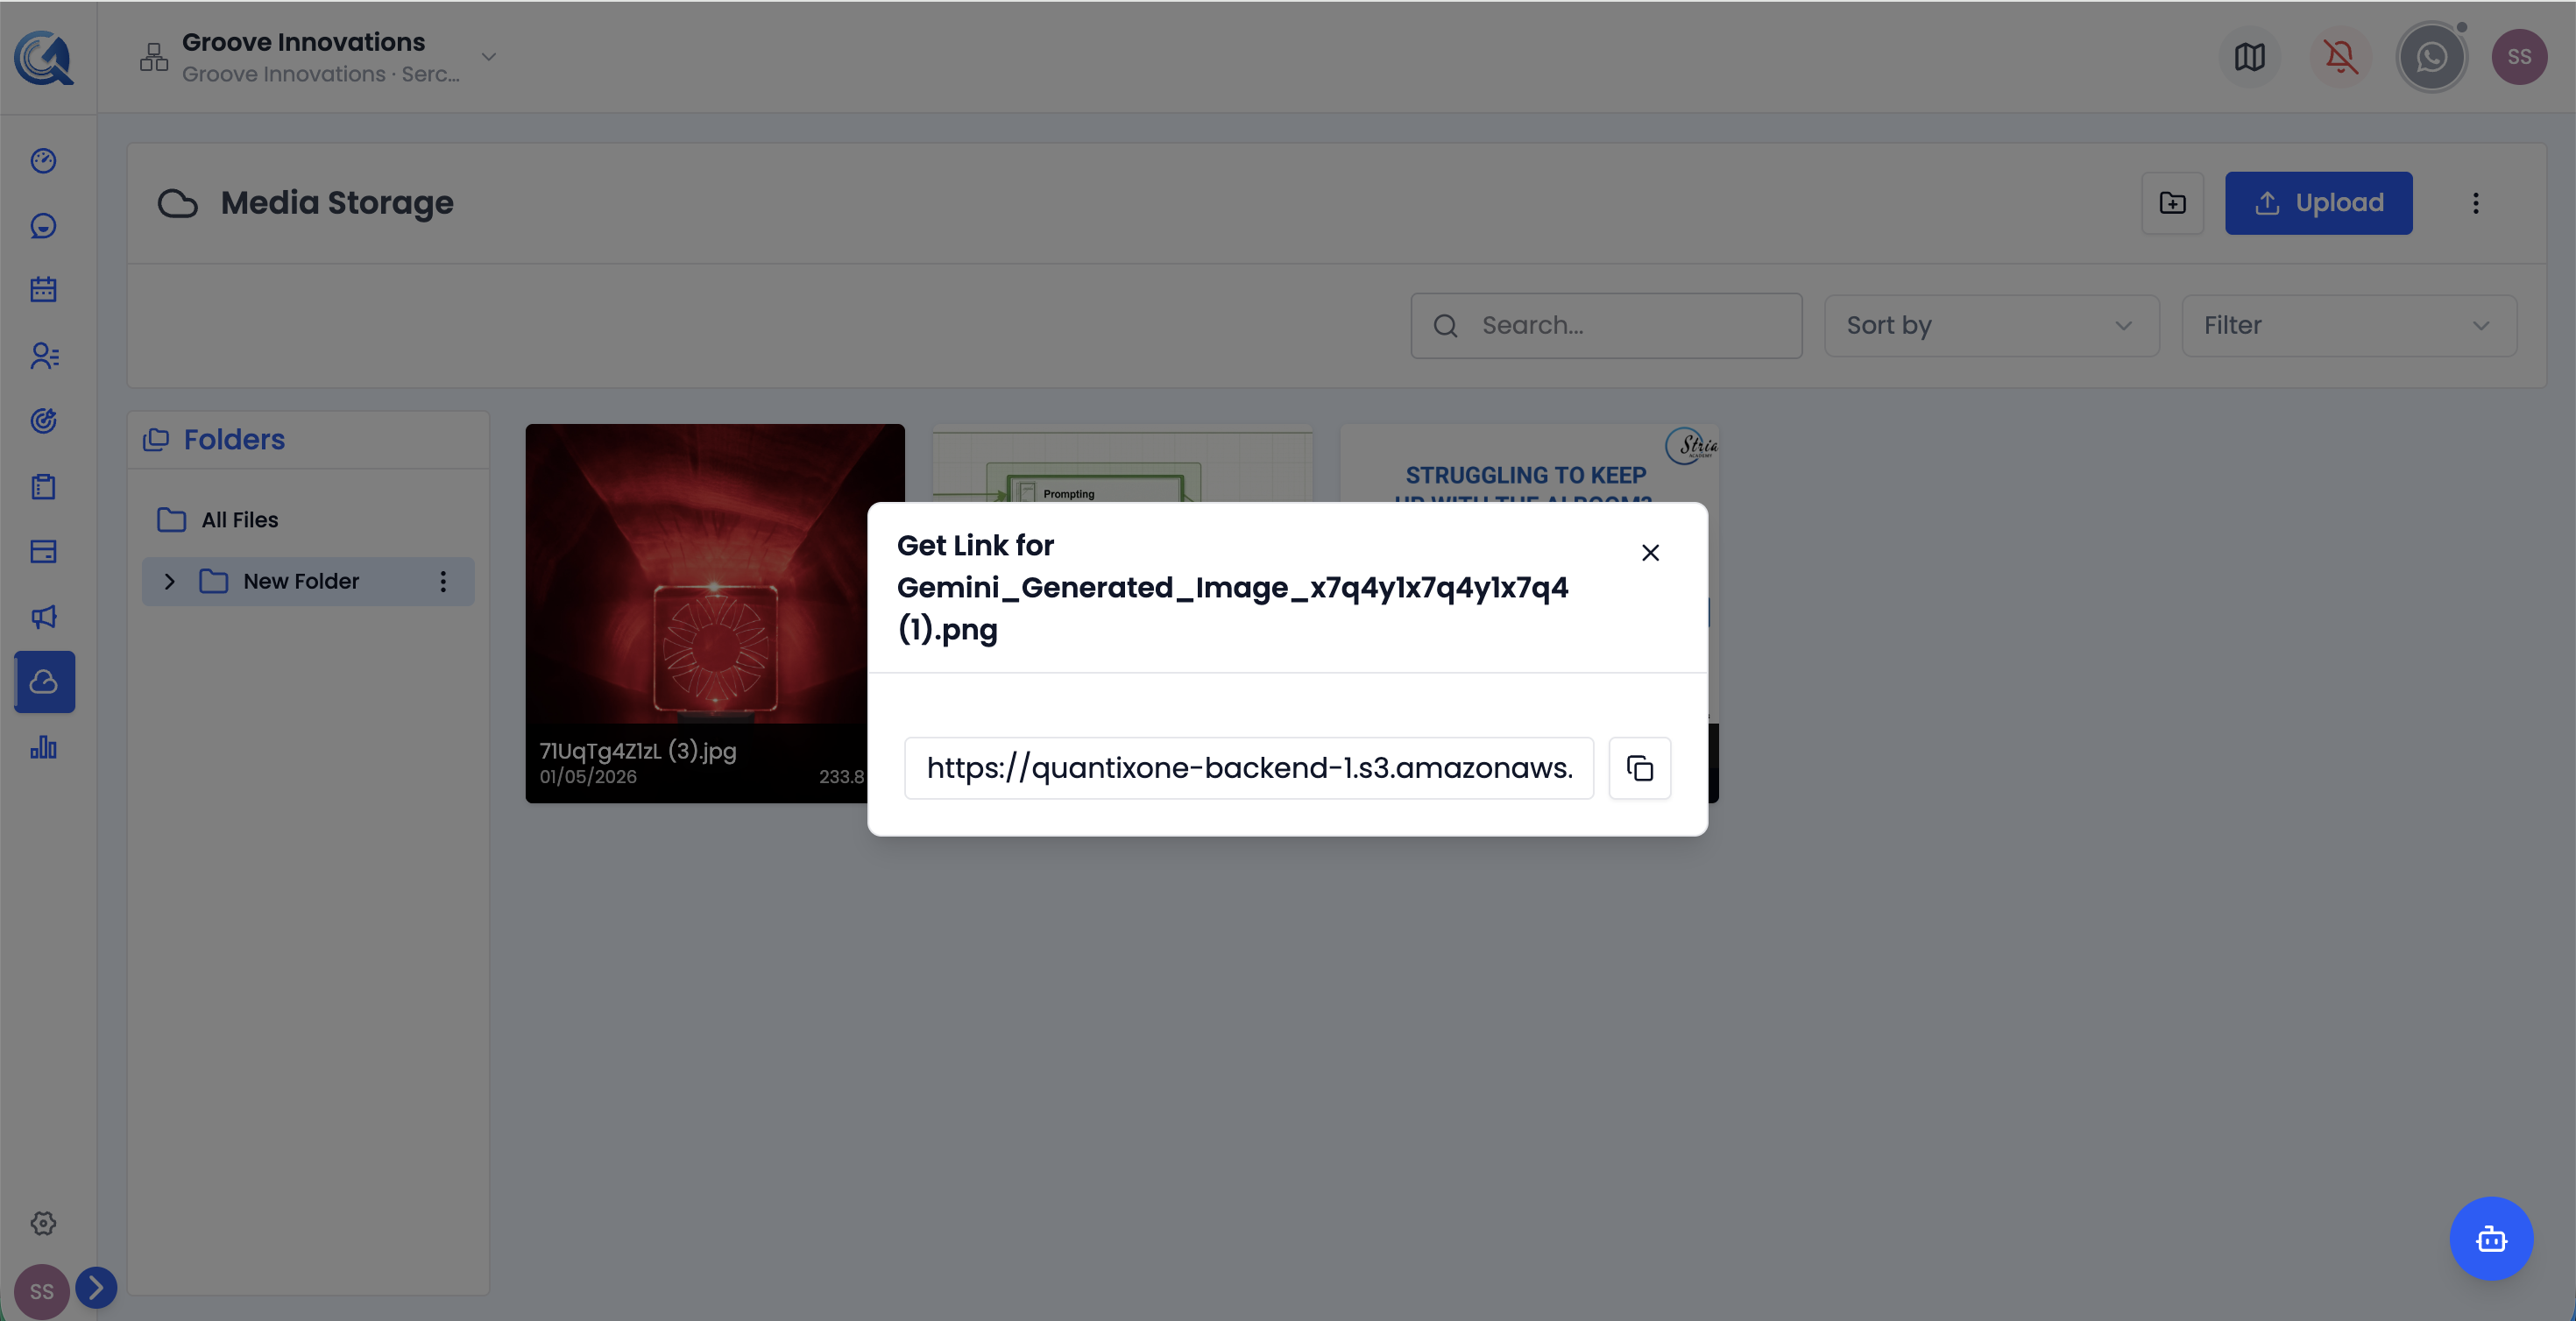The height and width of the screenshot is (1321, 2576).
Task: Open New Folder three-dot options
Action: point(443,581)
